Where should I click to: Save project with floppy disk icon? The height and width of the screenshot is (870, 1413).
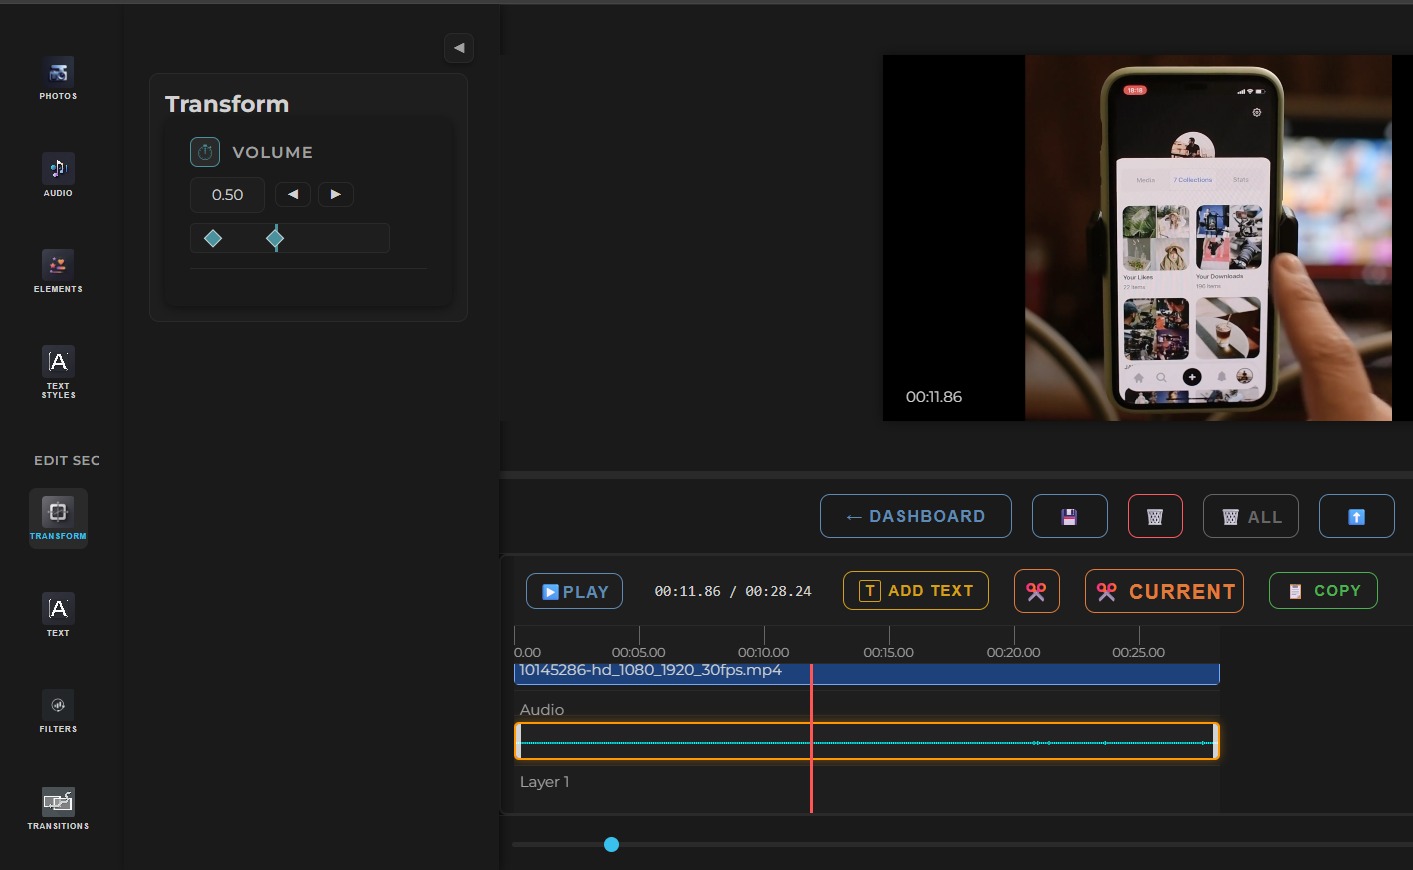1070,516
